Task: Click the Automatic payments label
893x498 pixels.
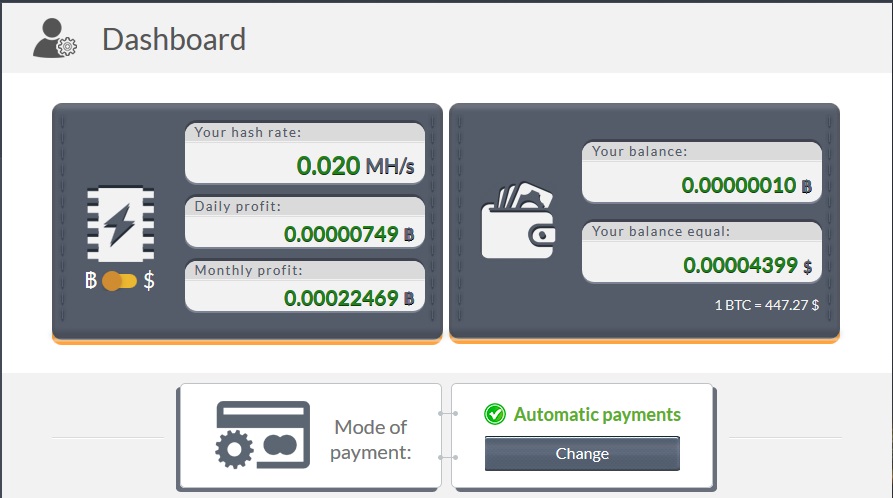Action: point(597,414)
